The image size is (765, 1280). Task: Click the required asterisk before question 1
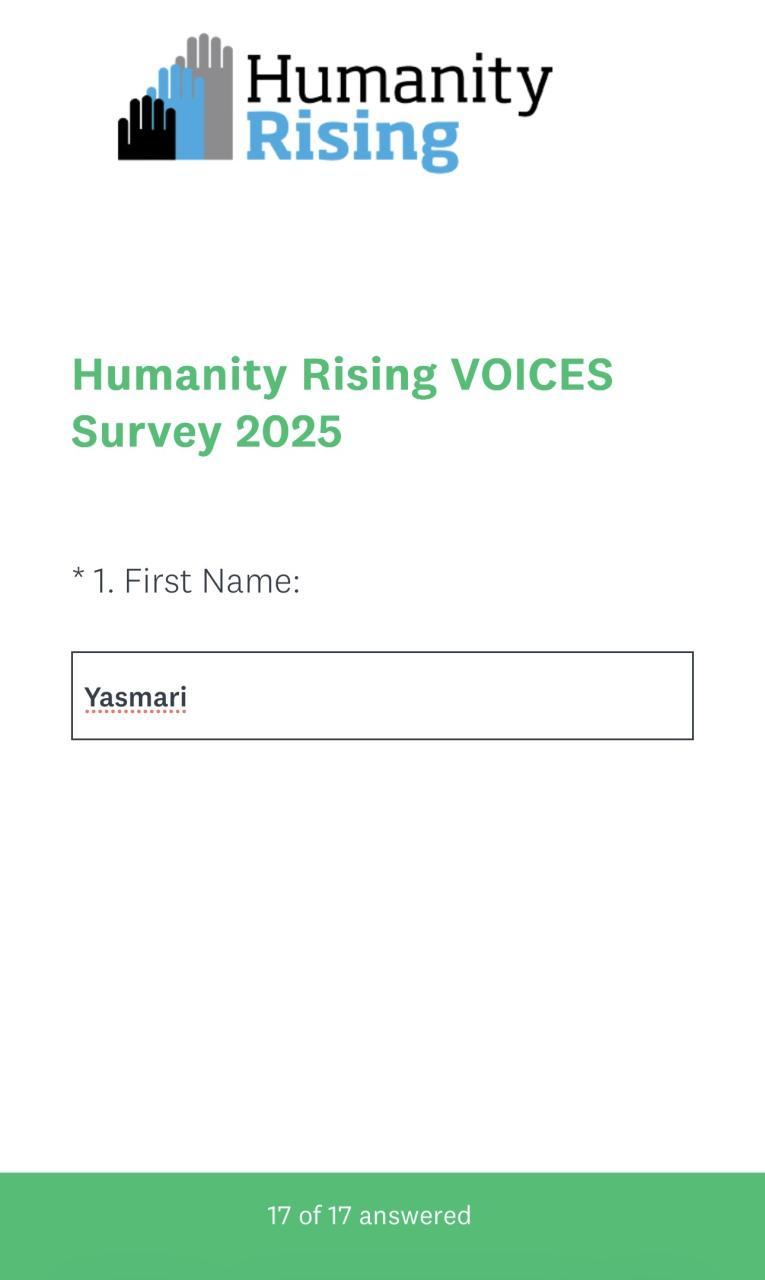[x=78, y=578]
